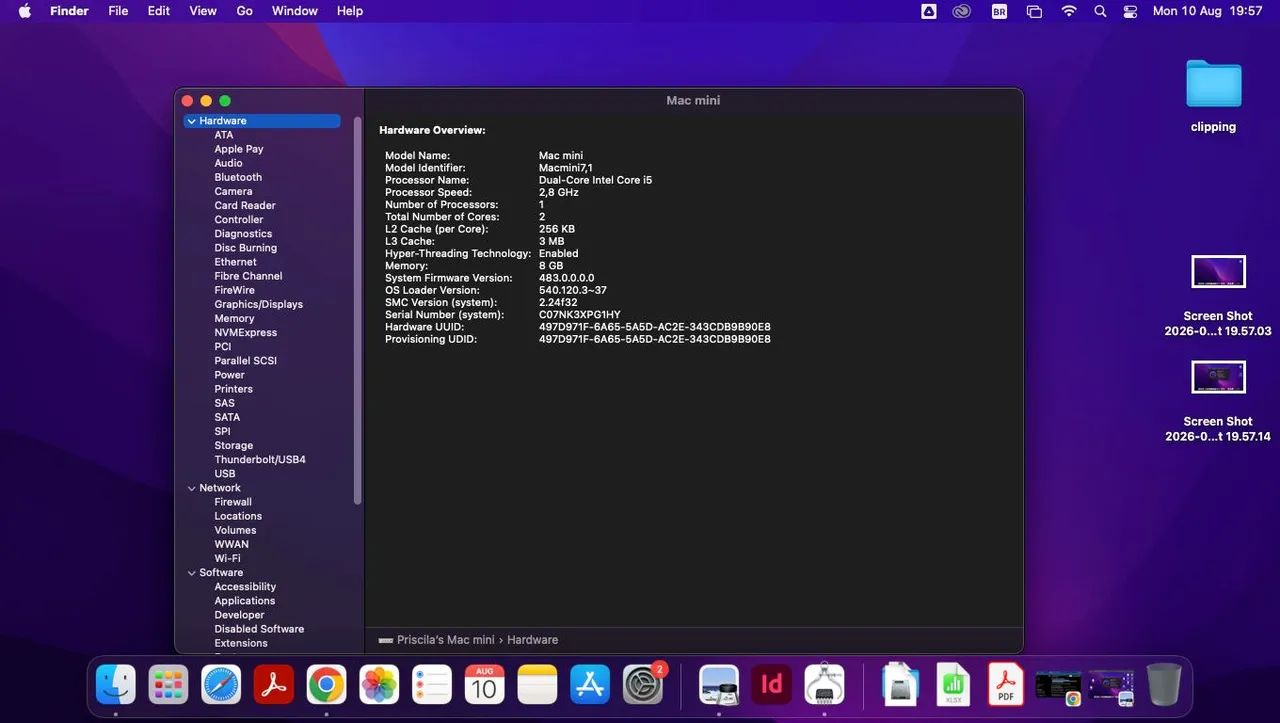Open the Calendar app in the Dock
Screen dimensions: 1280x723
[484, 685]
